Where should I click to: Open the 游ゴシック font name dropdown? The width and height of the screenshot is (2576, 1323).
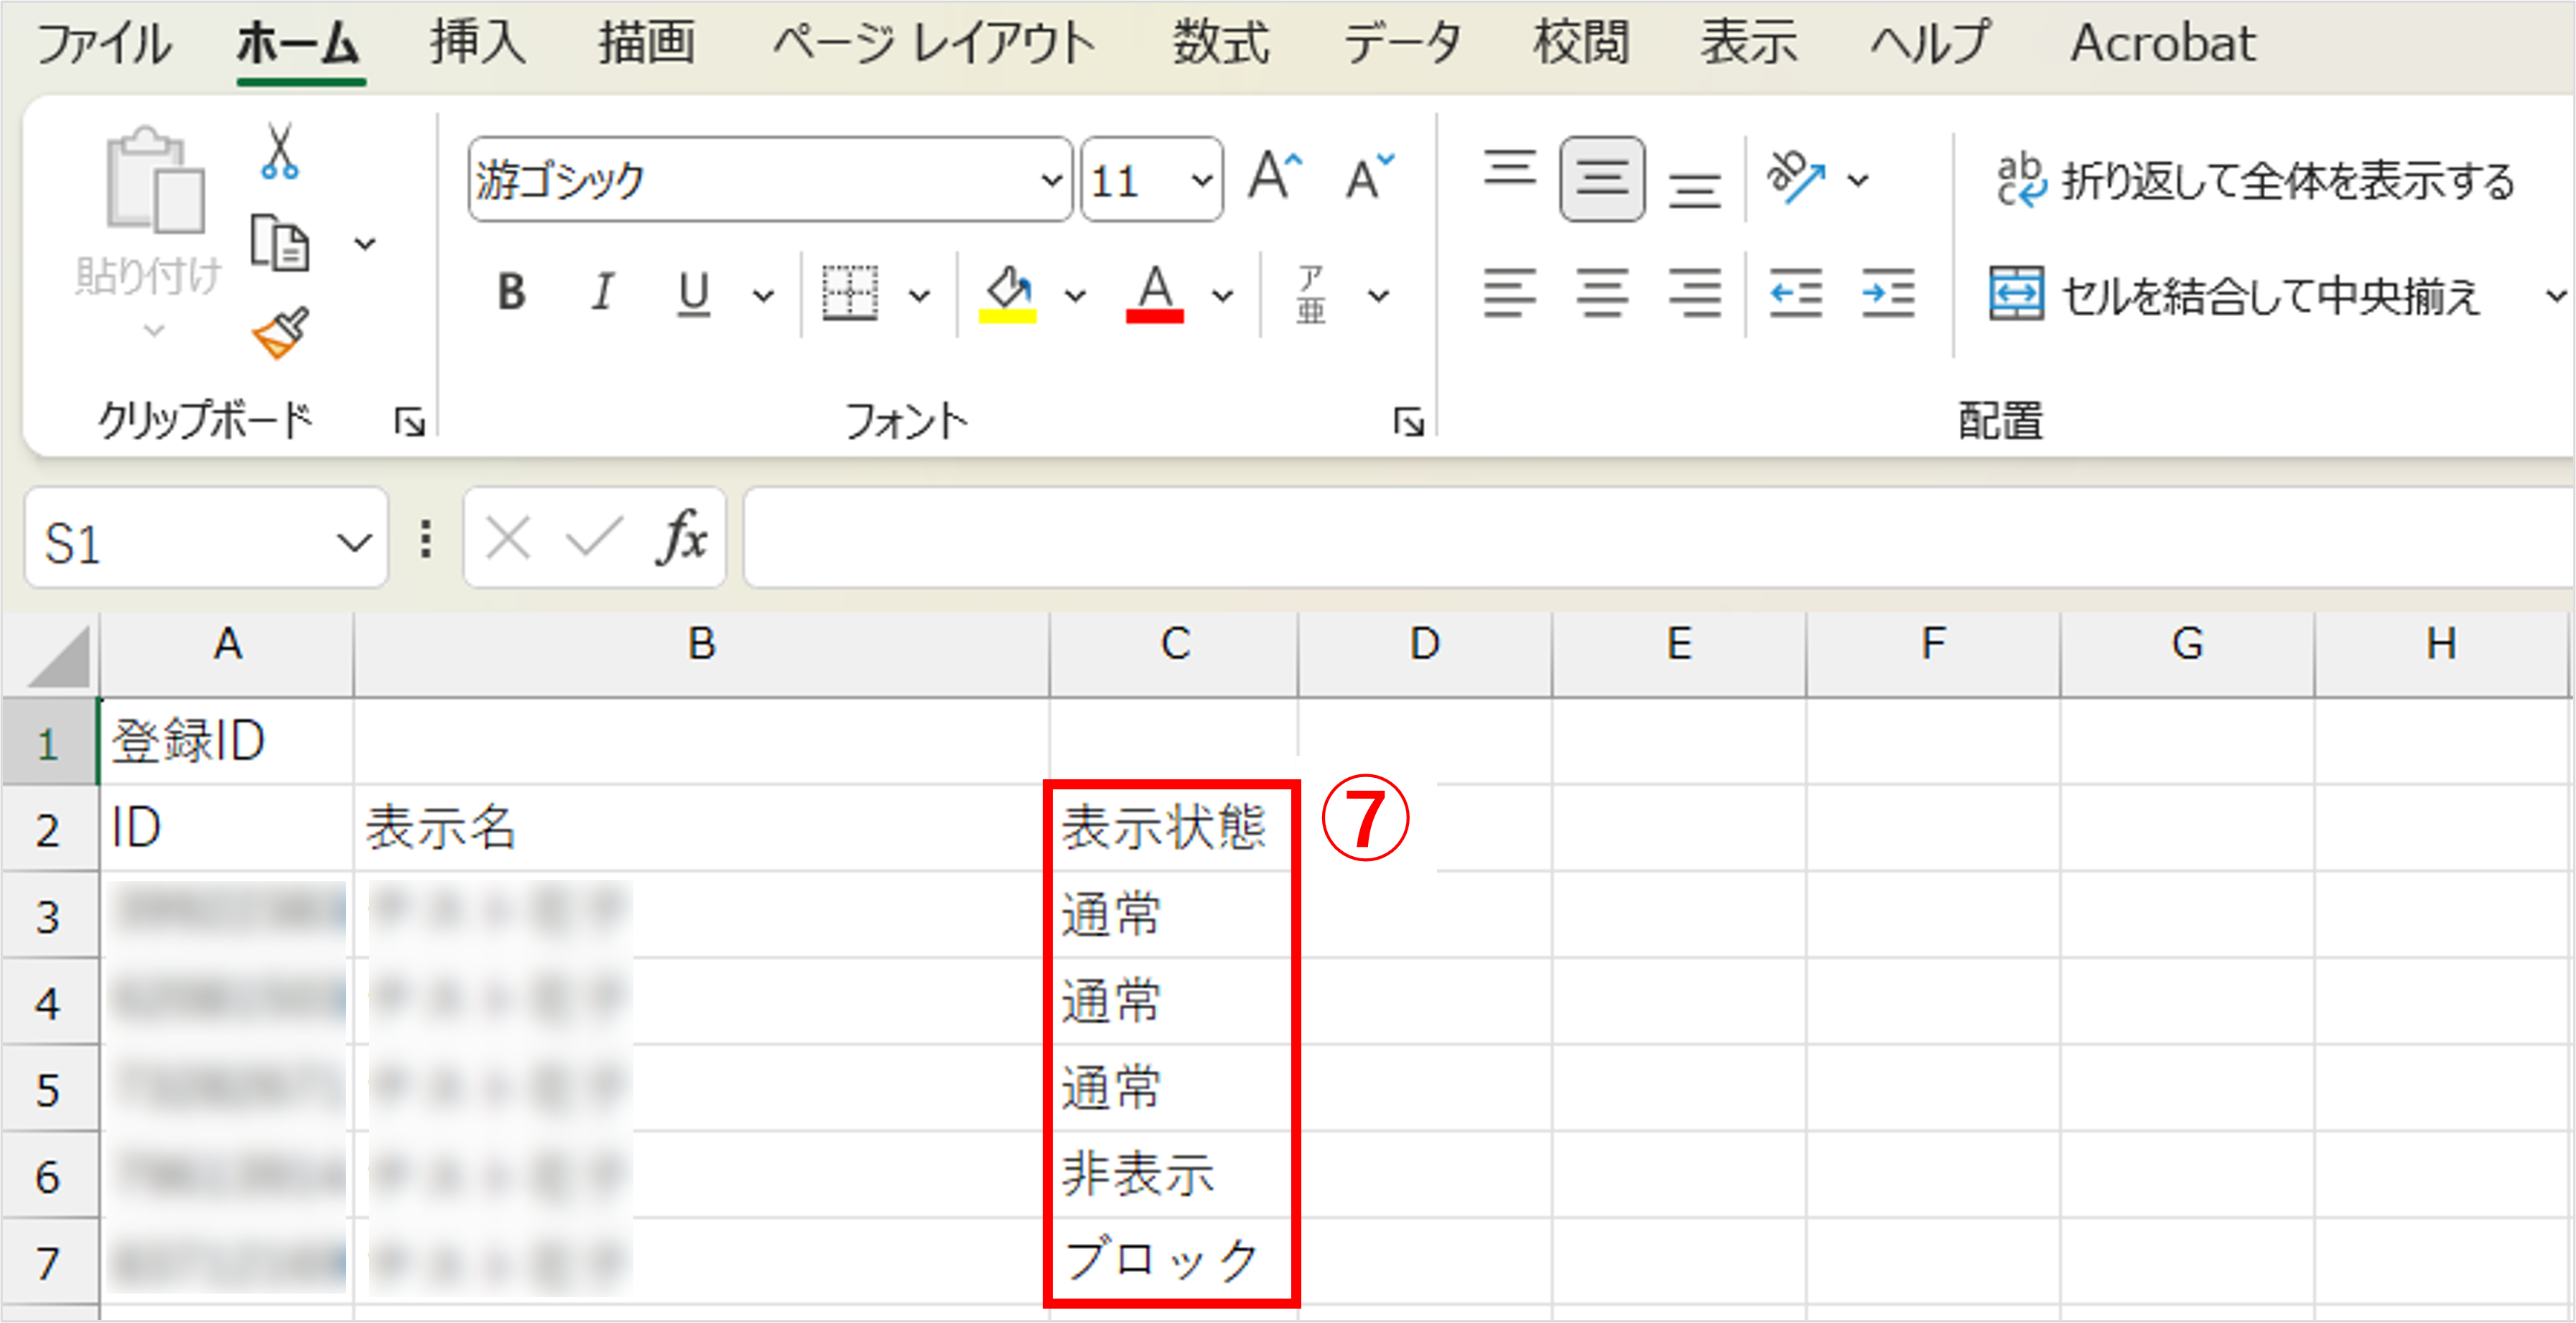tap(1051, 181)
